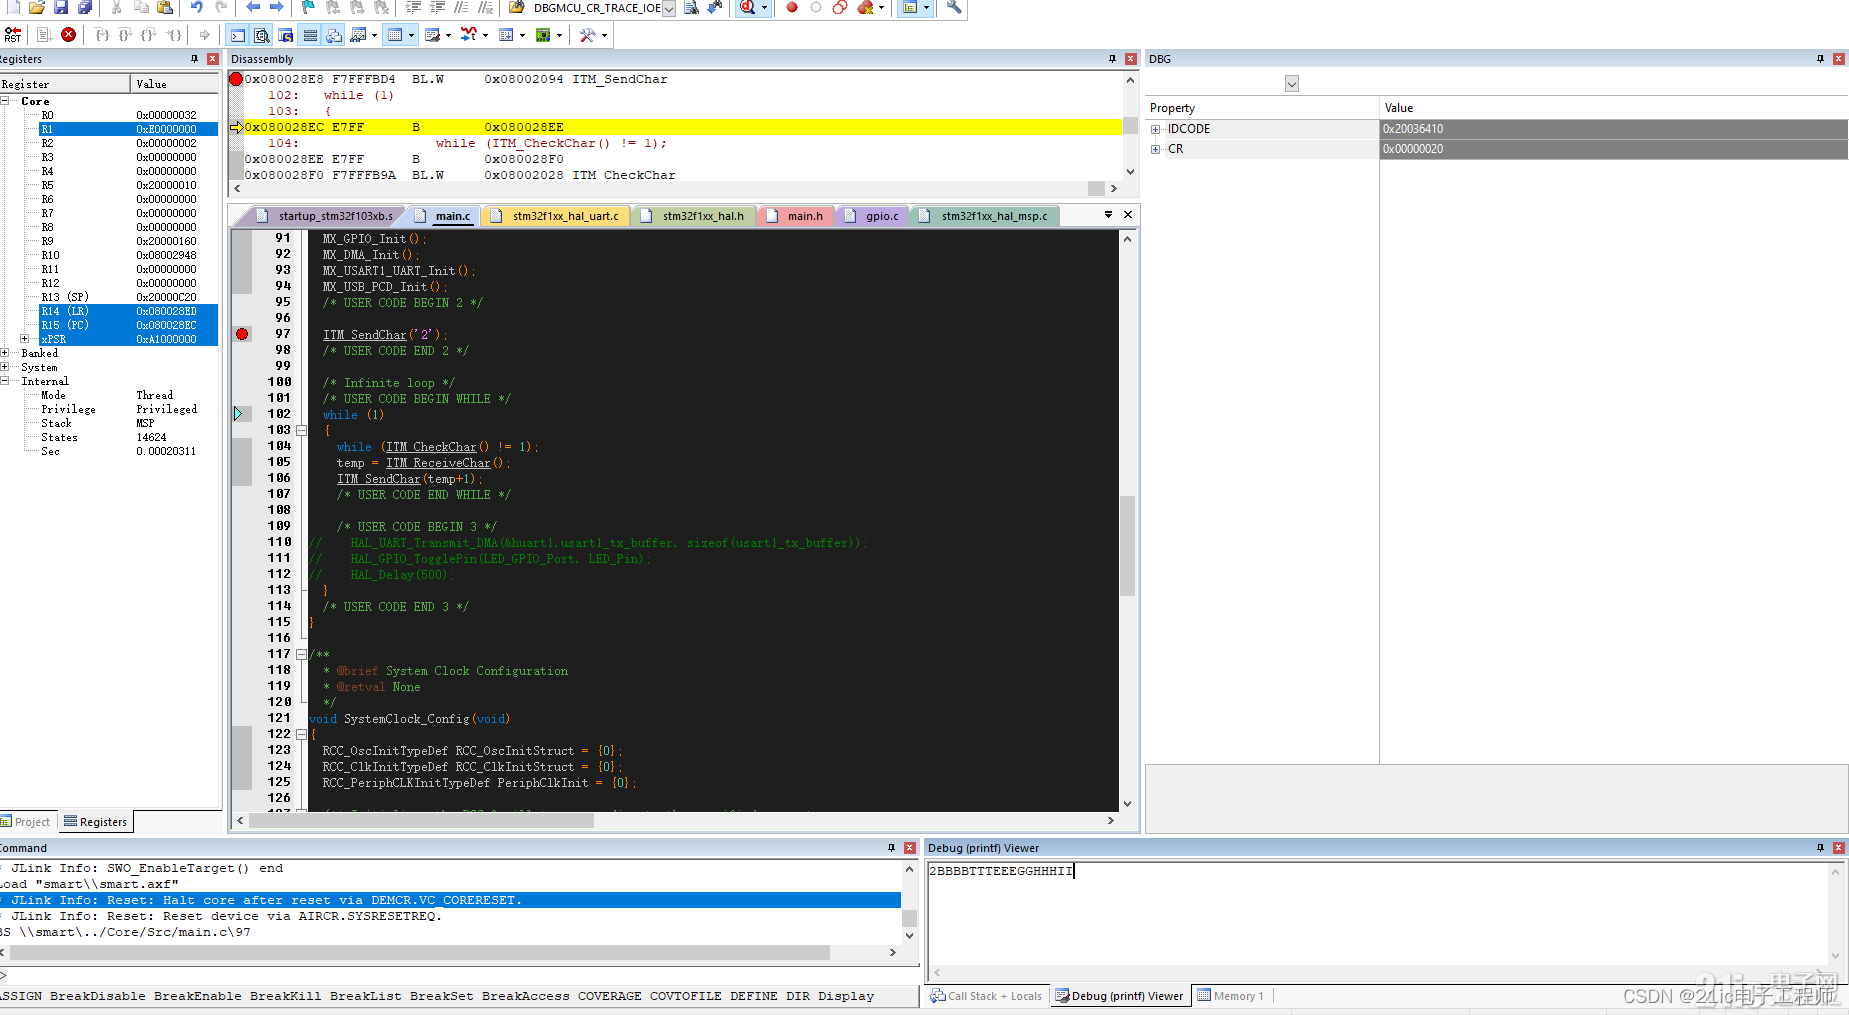Kill all breakpoints icon
Image resolution: width=1849 pixels, height=1015 pixels.
[x=866, y=7]
